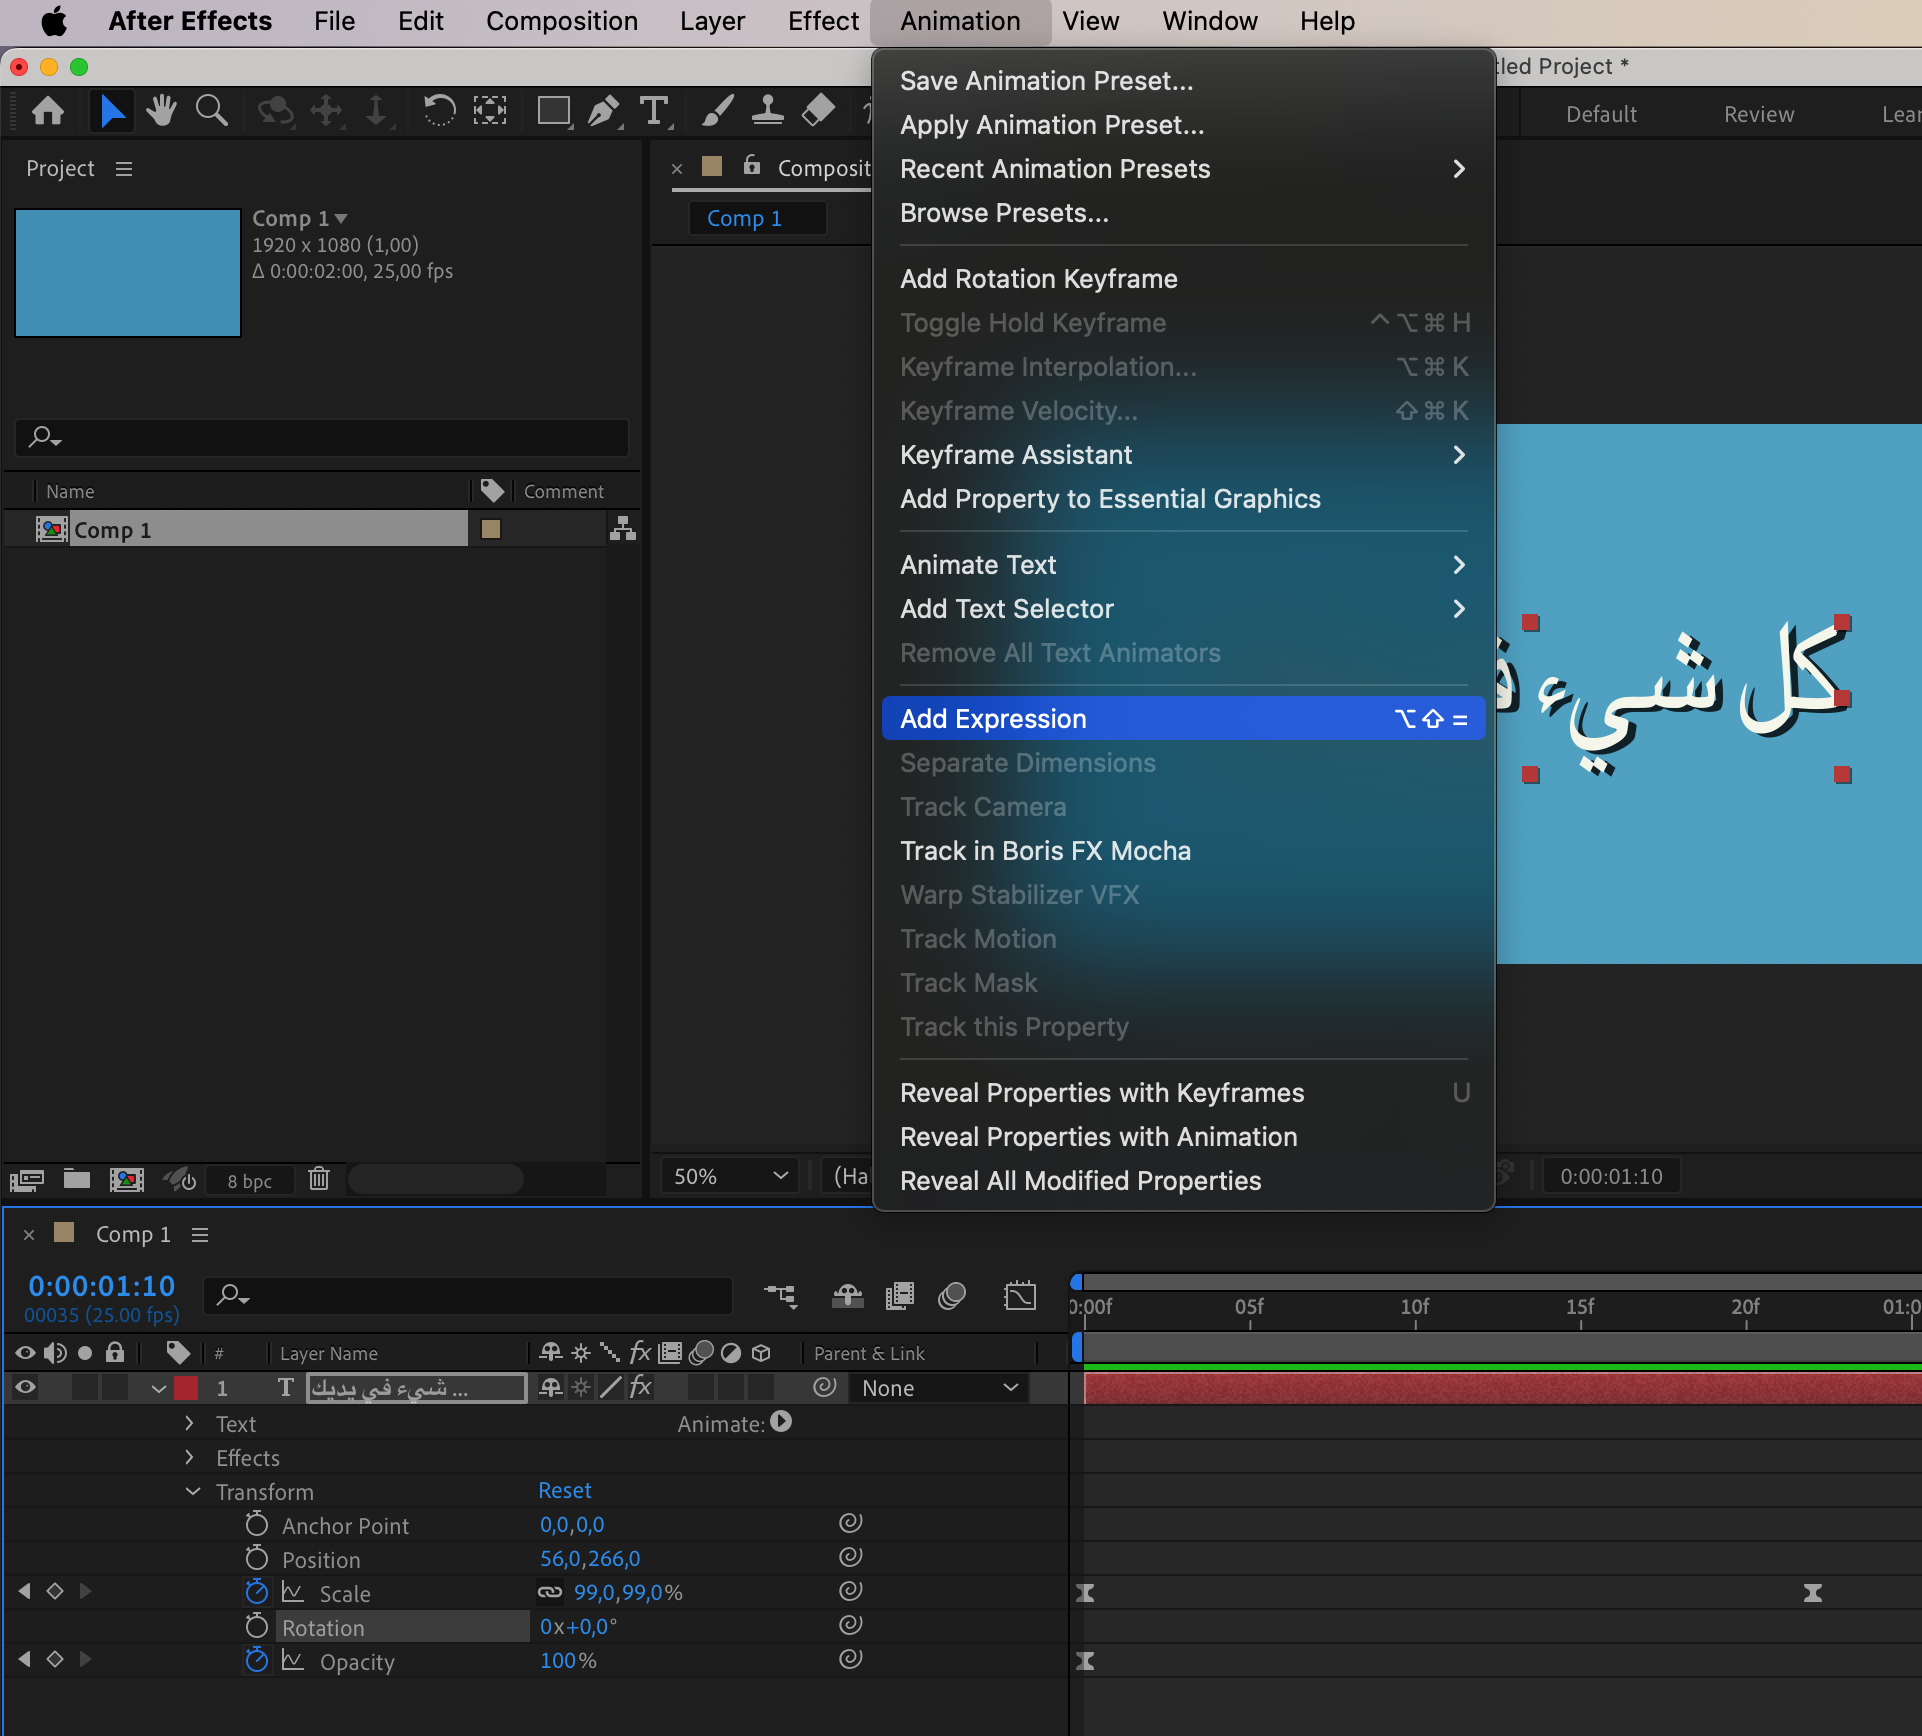Select the Hand tool

(x=160, y=111)
